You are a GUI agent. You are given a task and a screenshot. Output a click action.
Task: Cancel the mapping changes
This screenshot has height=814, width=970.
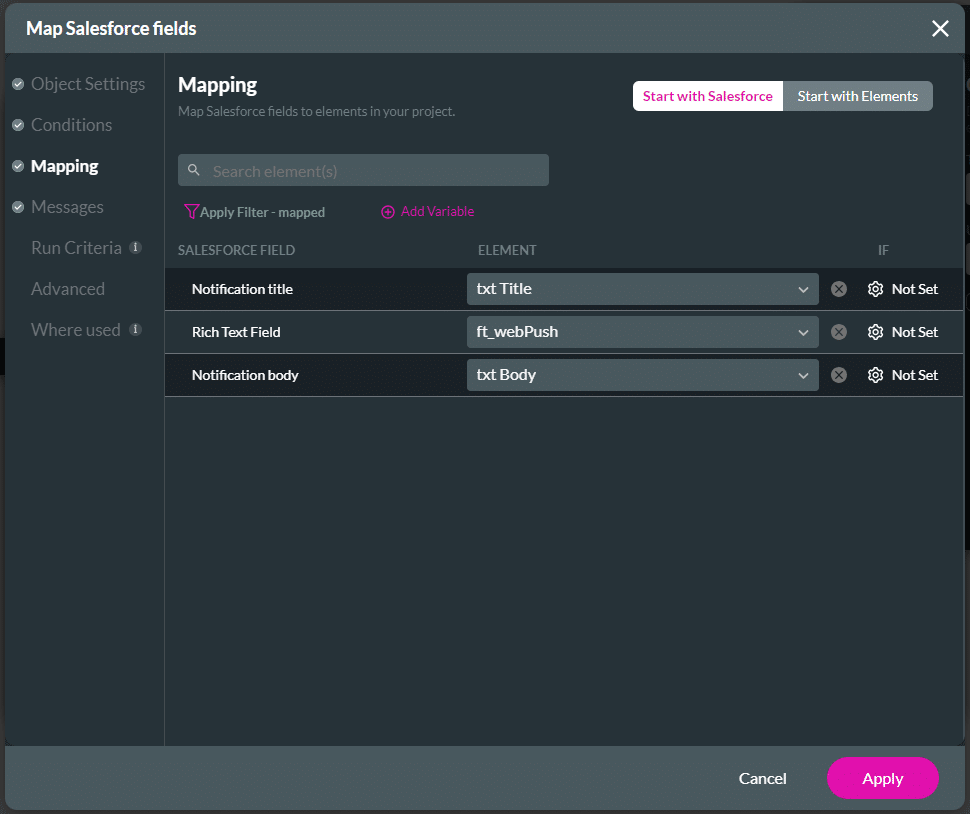762,778
